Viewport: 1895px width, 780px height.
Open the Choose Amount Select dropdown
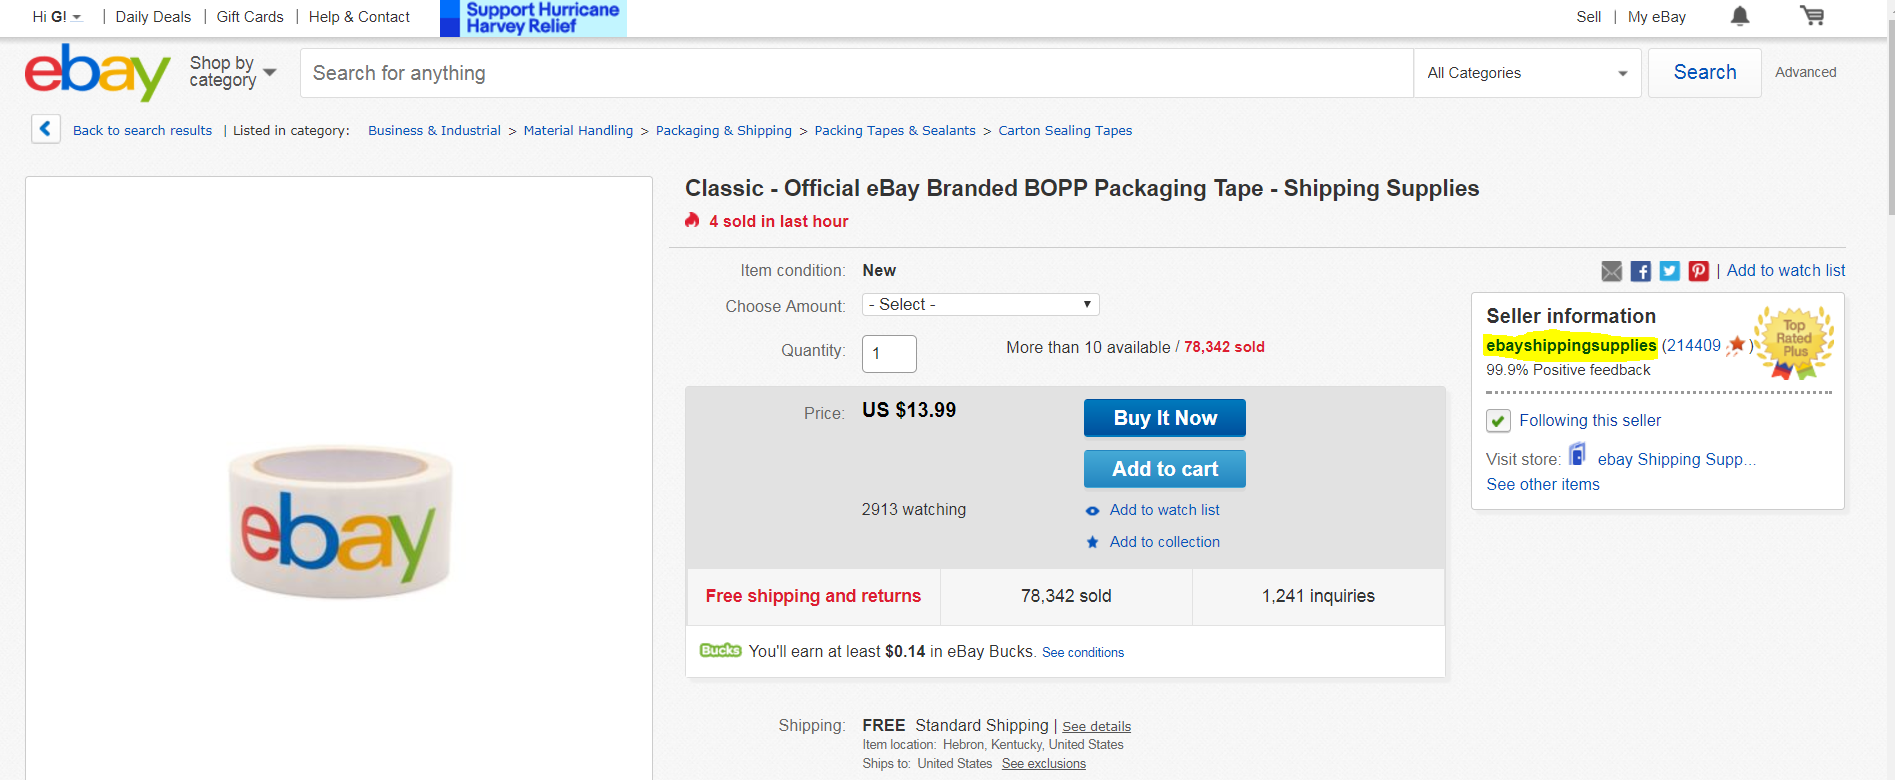coord(979,304)
